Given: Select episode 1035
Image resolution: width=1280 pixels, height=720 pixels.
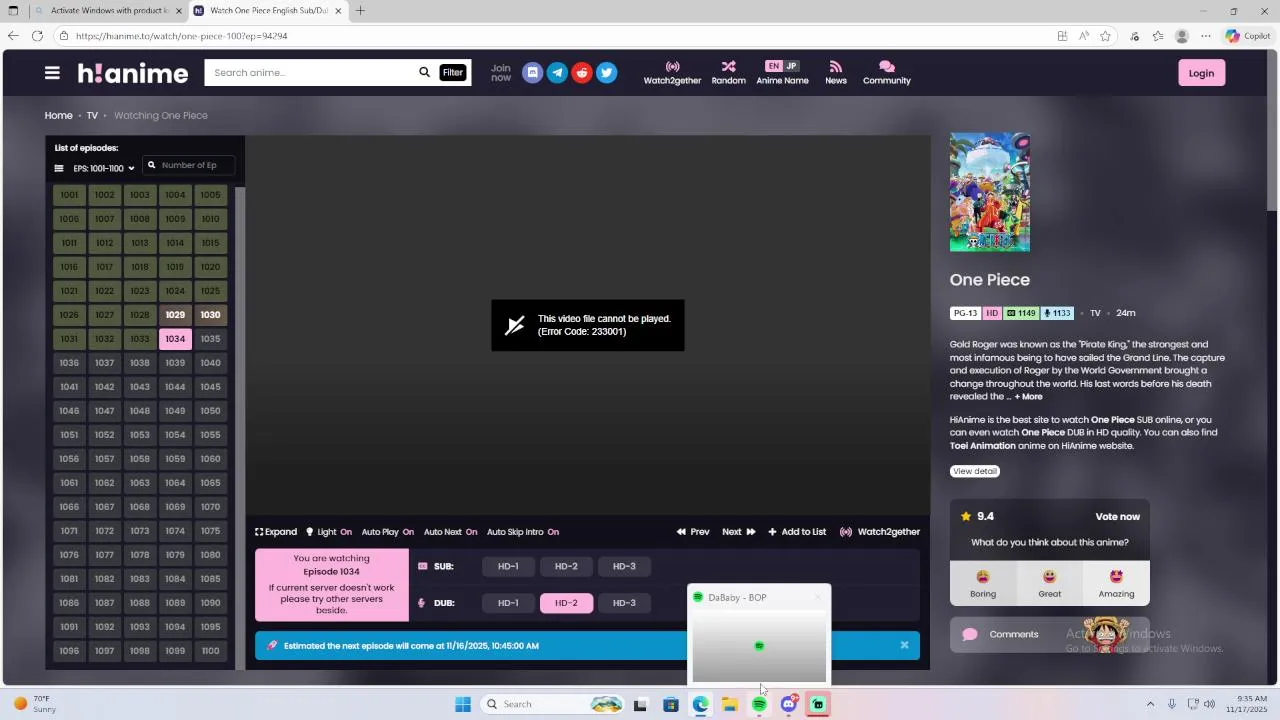Looking at the screenshot, I should (210, 339).
